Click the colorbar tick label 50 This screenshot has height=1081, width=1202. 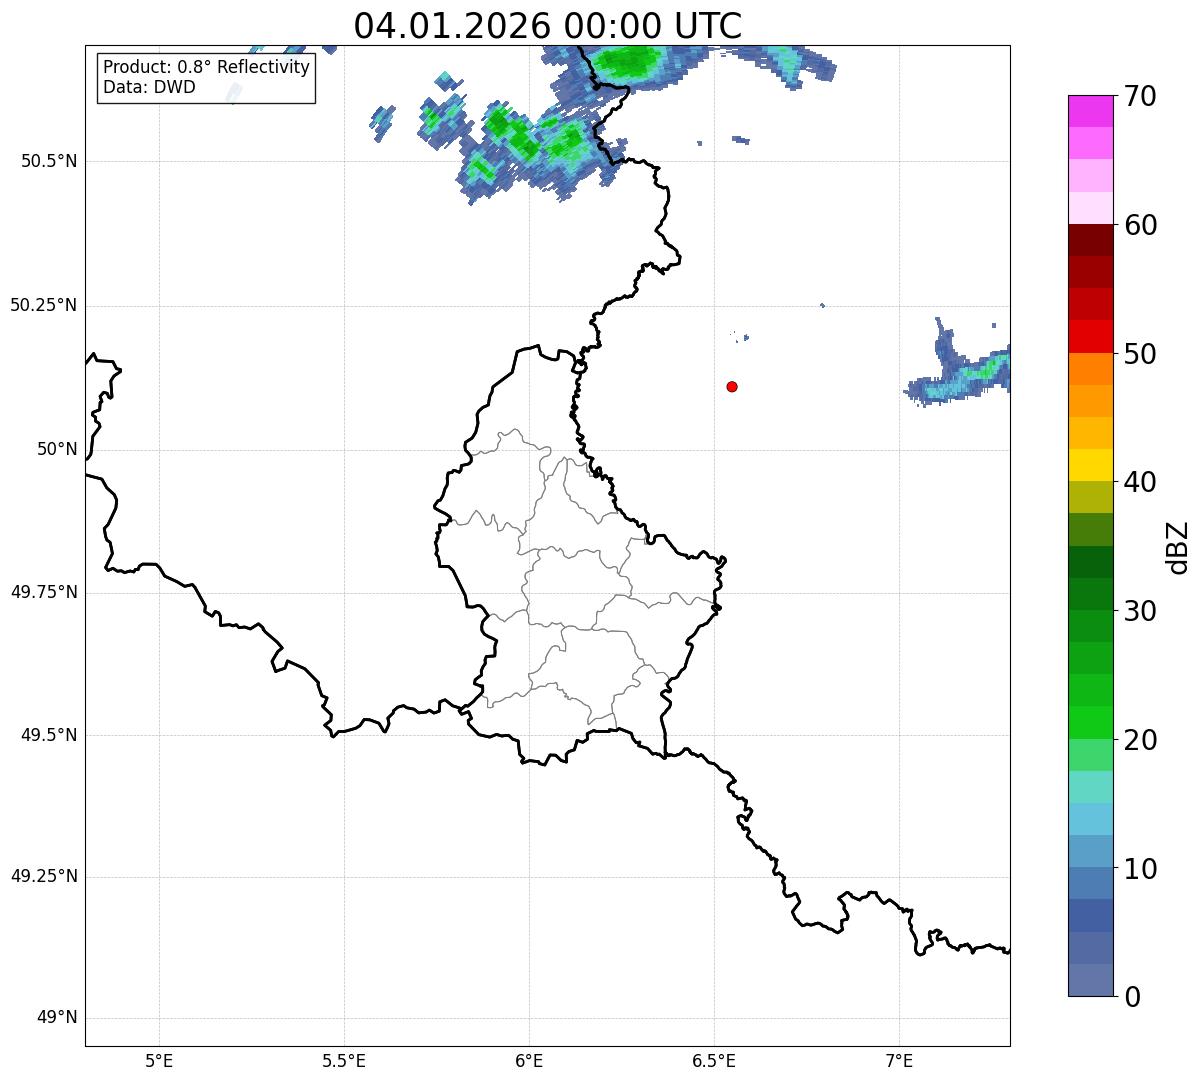(x=1140, y=354)
